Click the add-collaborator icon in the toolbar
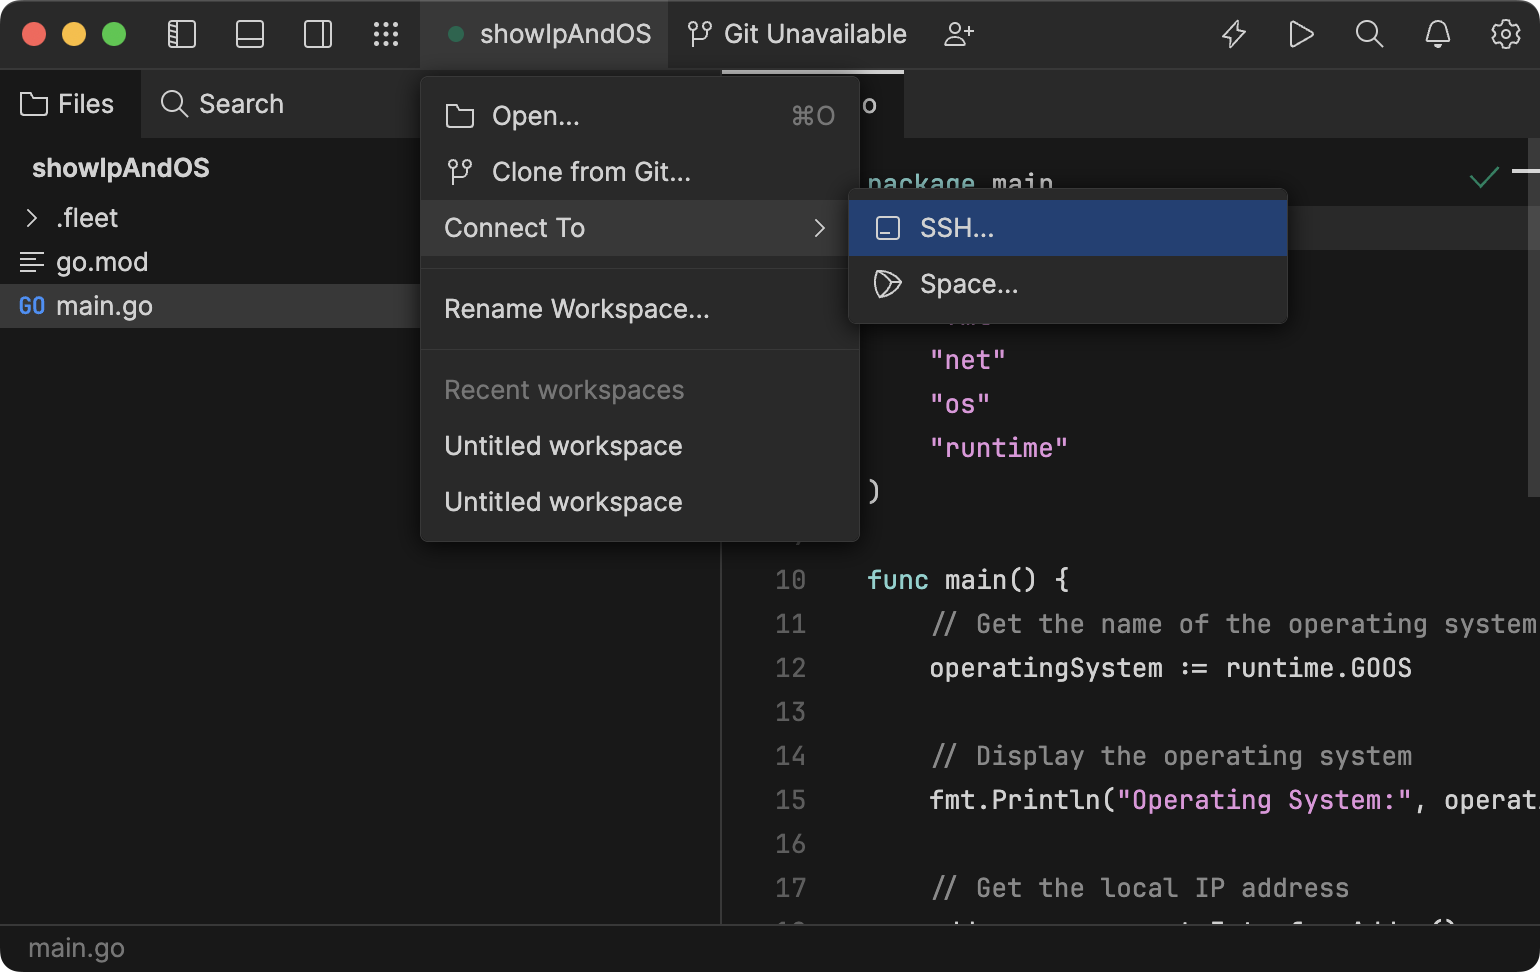This screenshot has height=972, width=1540. click(959, 33)
